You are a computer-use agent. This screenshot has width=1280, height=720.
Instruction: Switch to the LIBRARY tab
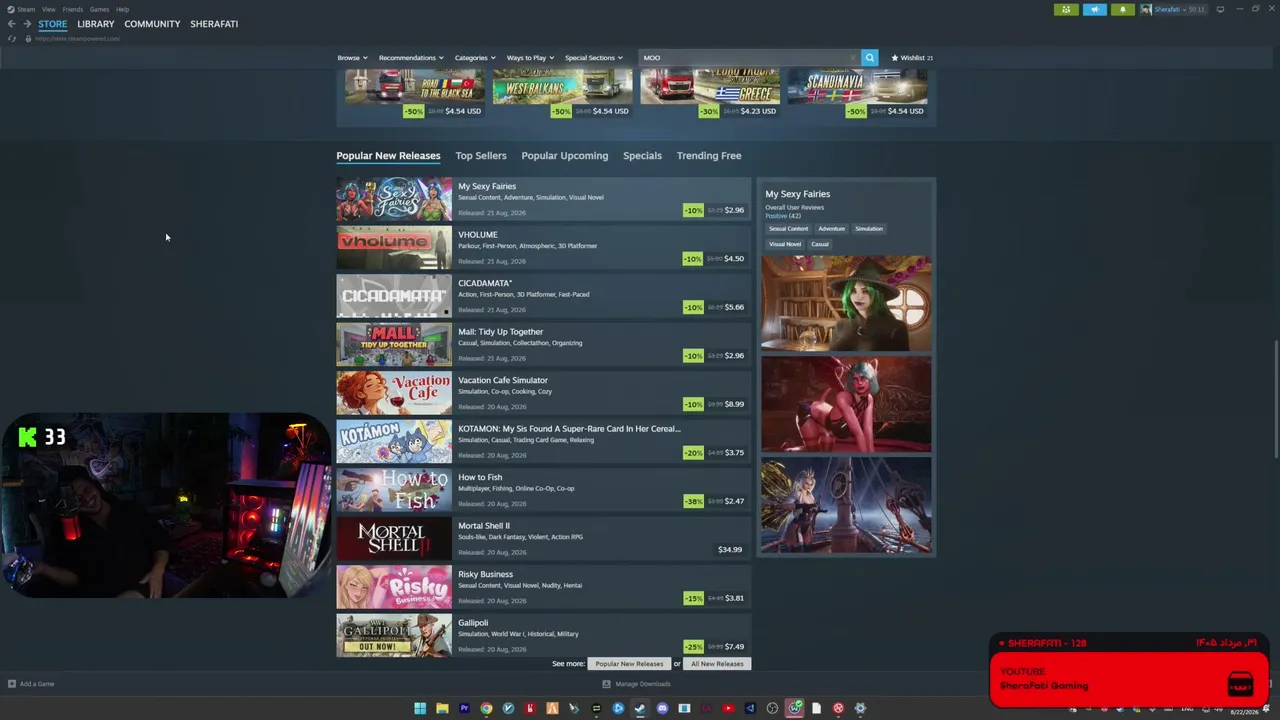96,24
